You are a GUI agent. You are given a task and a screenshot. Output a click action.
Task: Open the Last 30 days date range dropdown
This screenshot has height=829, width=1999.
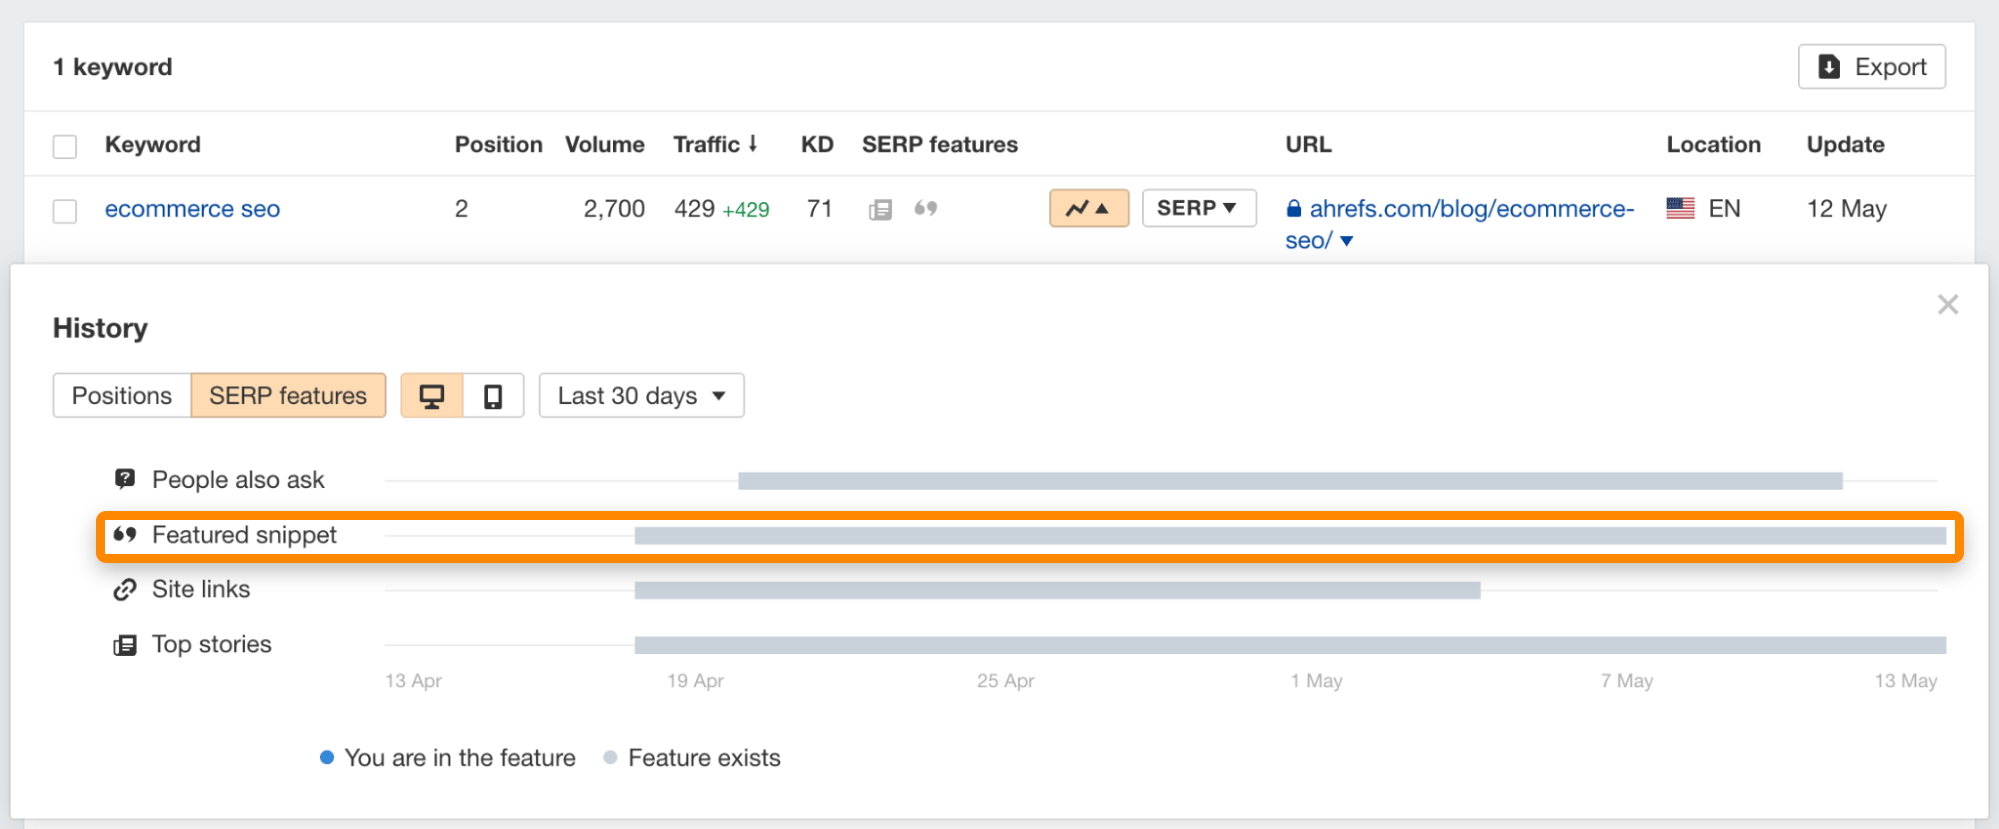pos(641,396)
